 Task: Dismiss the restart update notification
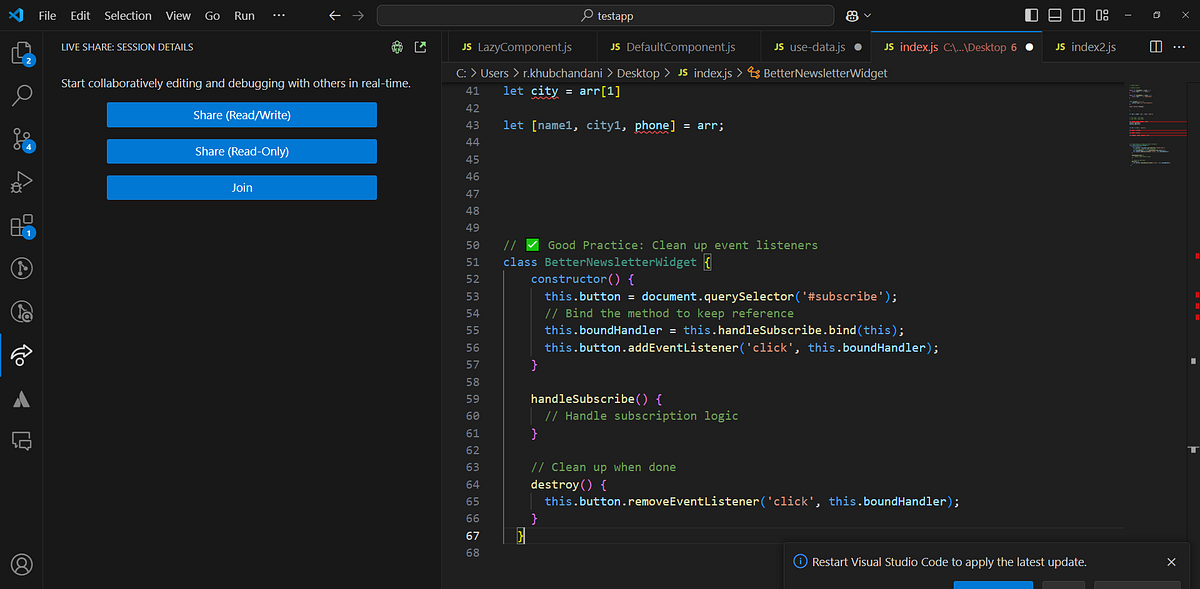tap(1171, 562)
